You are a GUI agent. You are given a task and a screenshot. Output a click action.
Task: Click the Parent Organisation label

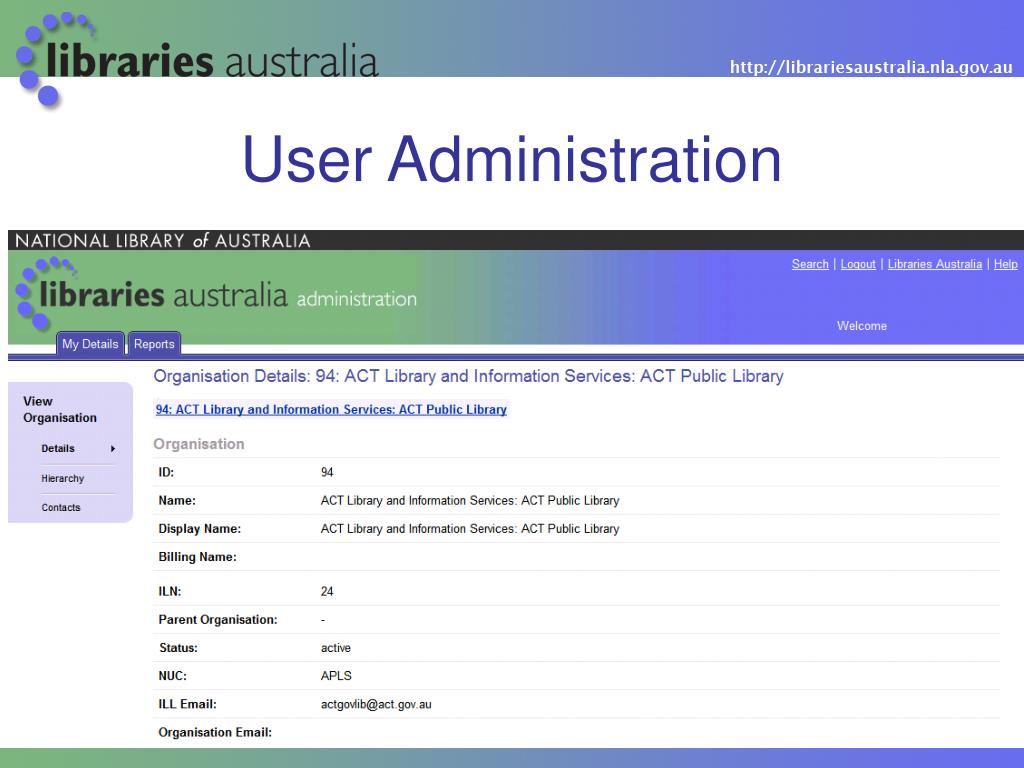tap(218, 620)
